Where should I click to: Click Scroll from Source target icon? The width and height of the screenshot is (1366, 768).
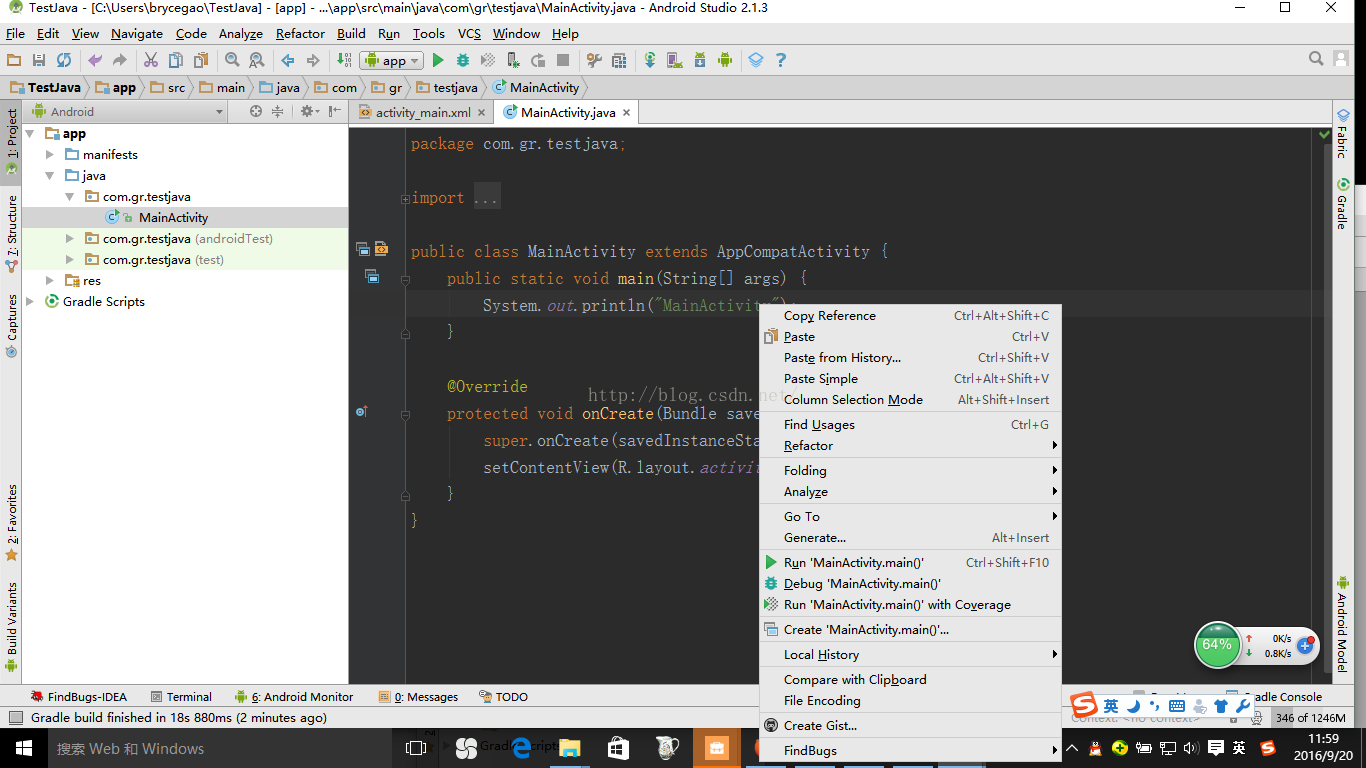pyautogui.click(x=256, y=112)
